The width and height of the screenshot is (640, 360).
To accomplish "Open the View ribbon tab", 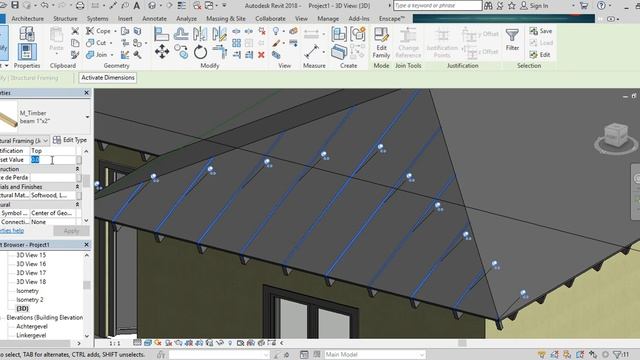I will [x=301, y=19].
